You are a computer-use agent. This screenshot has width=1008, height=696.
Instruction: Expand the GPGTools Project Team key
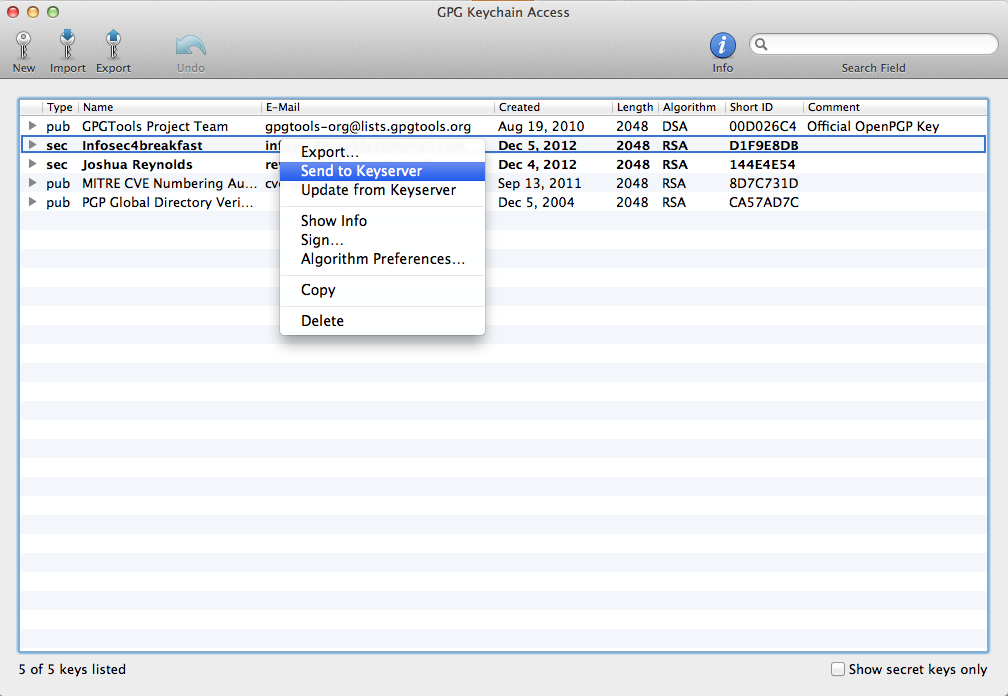coord(32,126)
